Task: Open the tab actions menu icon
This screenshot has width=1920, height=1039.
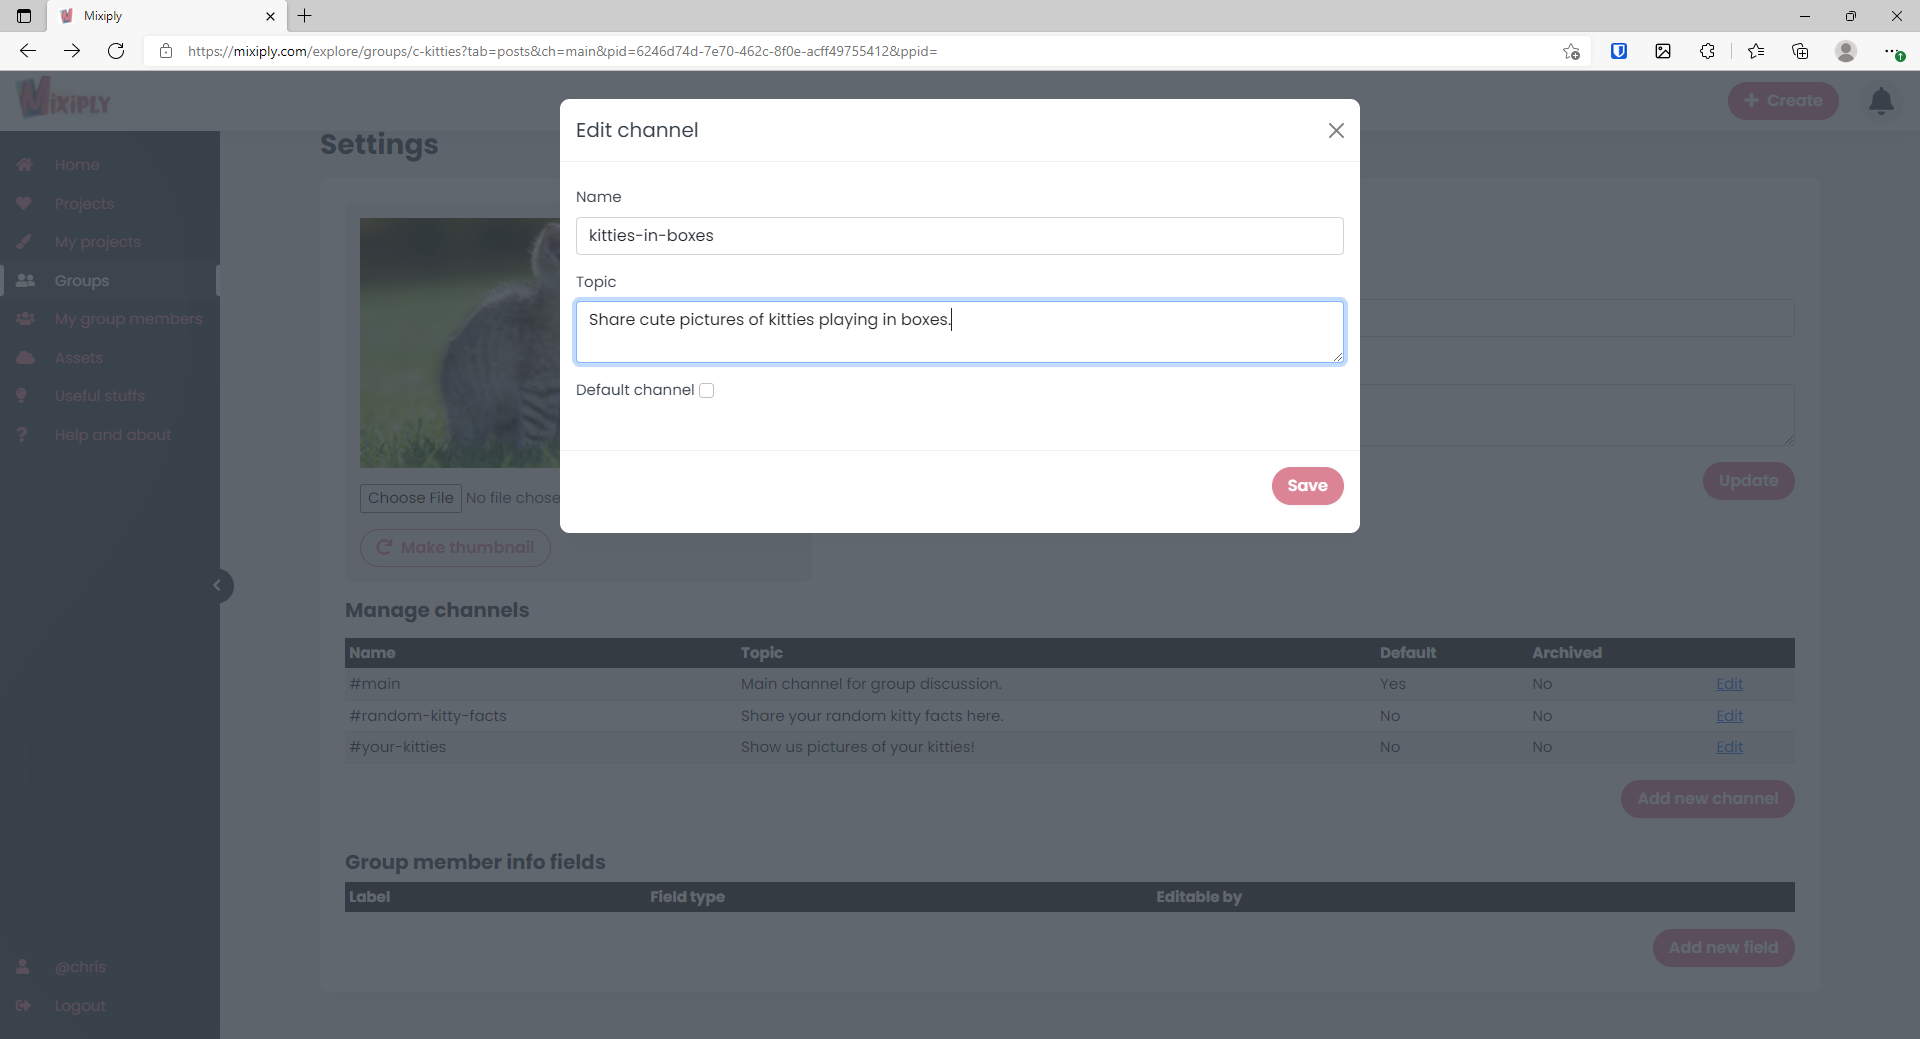Action: [x=24, y=16]
